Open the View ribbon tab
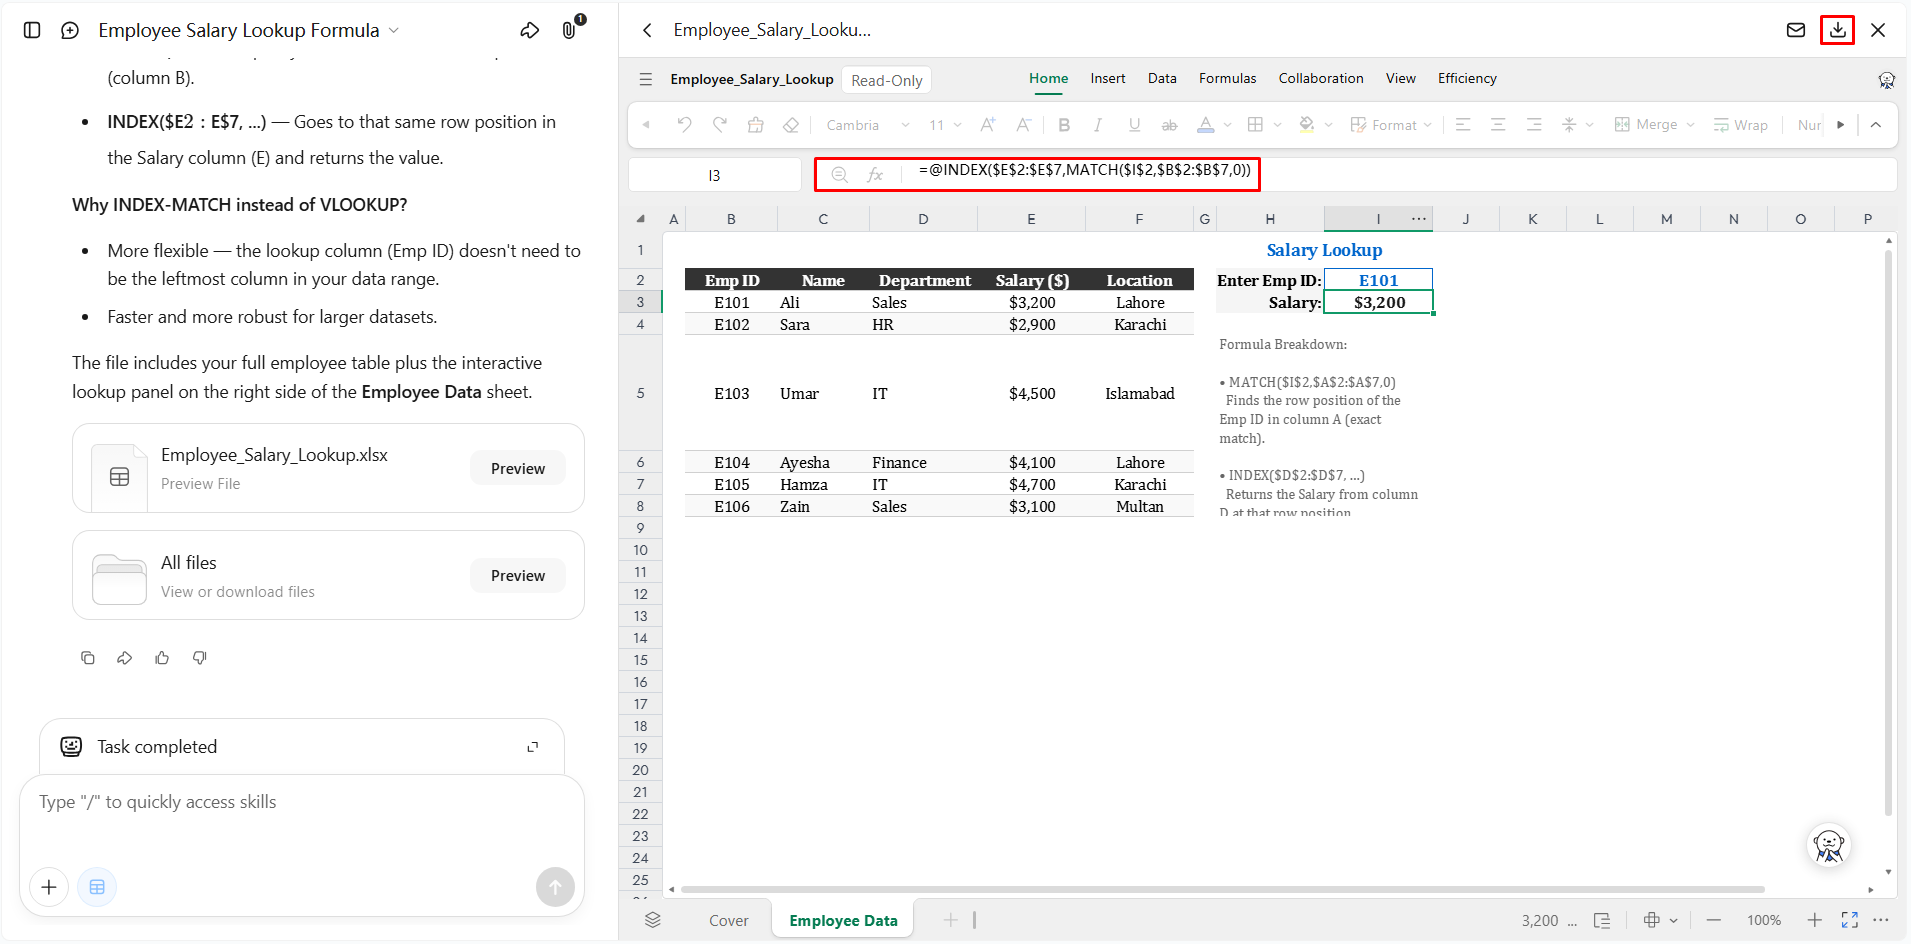This screenshot has width=1911, height=944. coord(1400,78)
